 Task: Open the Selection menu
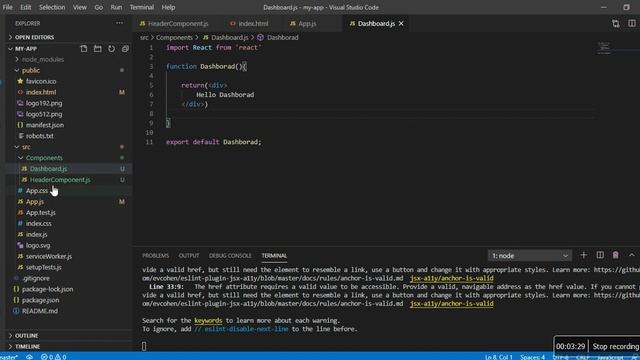coord(52,7)
